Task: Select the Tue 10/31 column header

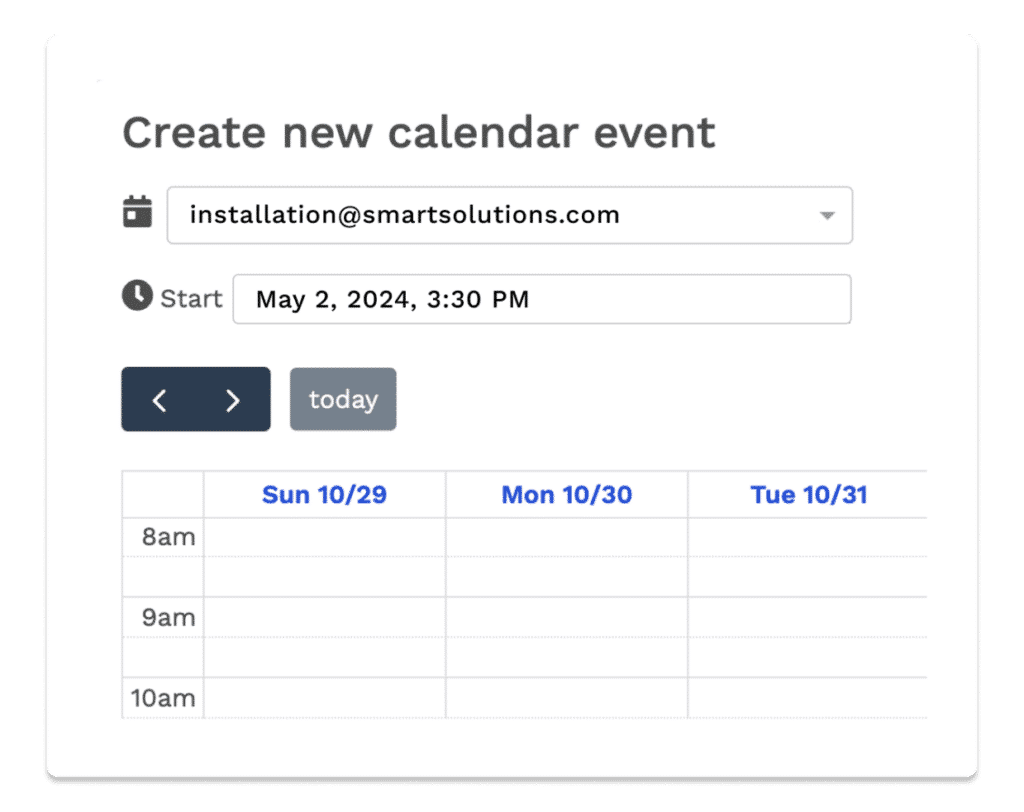Action: (808, 495)
